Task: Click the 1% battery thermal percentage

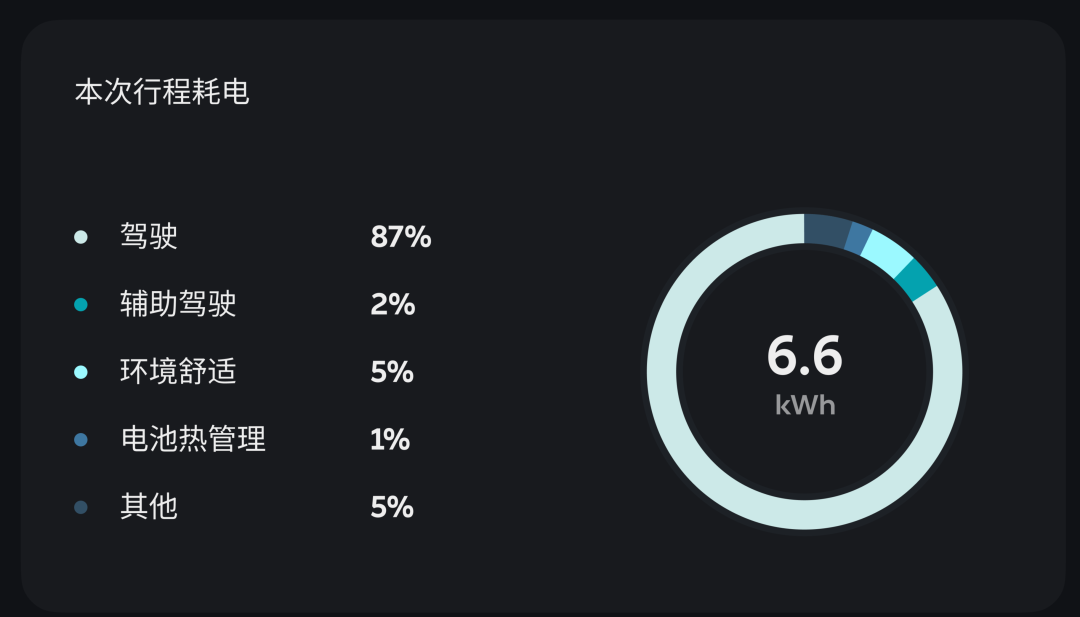Action: pyautogui.click(x=390, y=439)
